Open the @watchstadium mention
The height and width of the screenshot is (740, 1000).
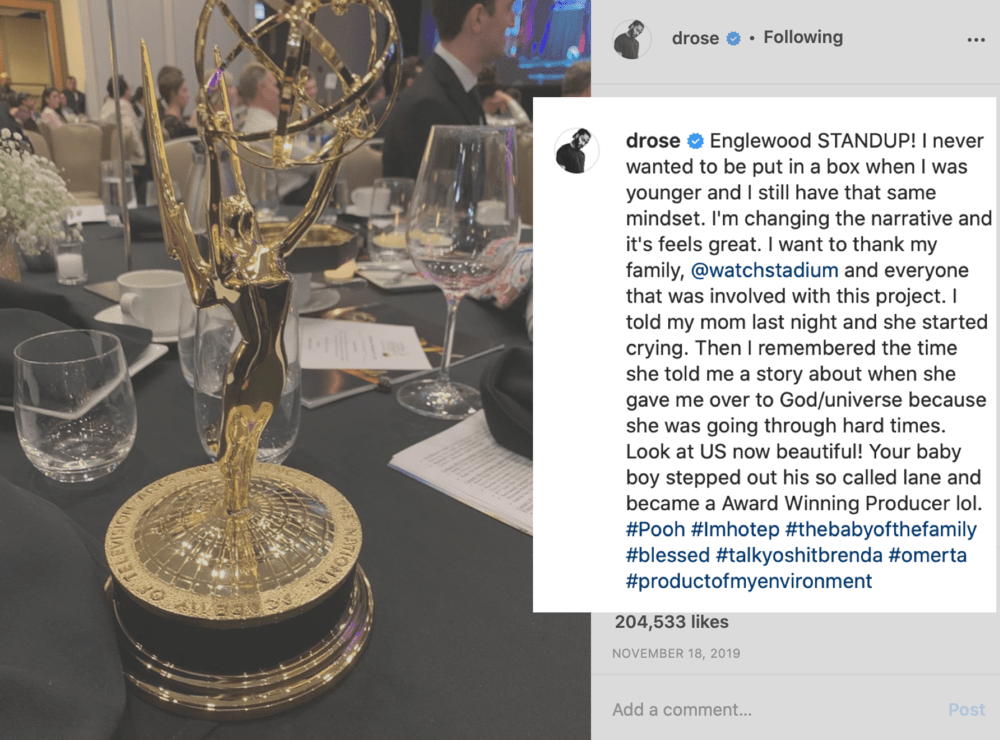pyautogui.click(x=764, y=270)
